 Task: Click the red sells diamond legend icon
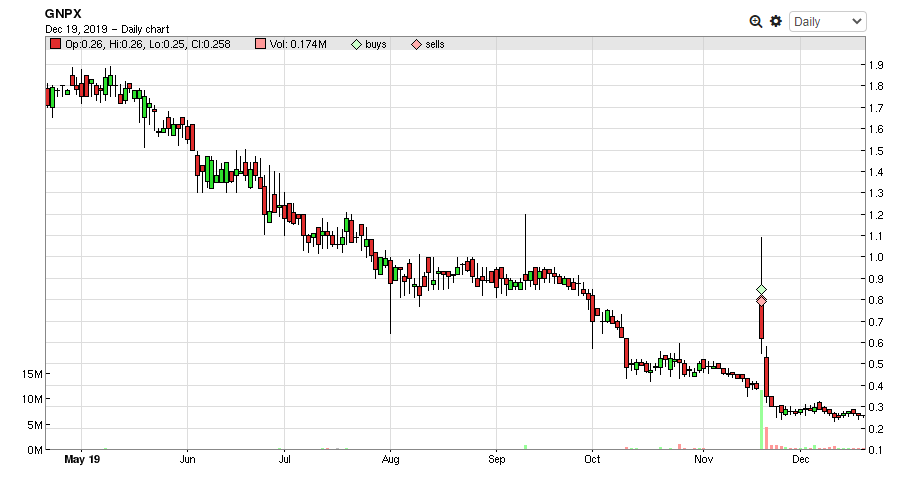click(x=416, y=44)
